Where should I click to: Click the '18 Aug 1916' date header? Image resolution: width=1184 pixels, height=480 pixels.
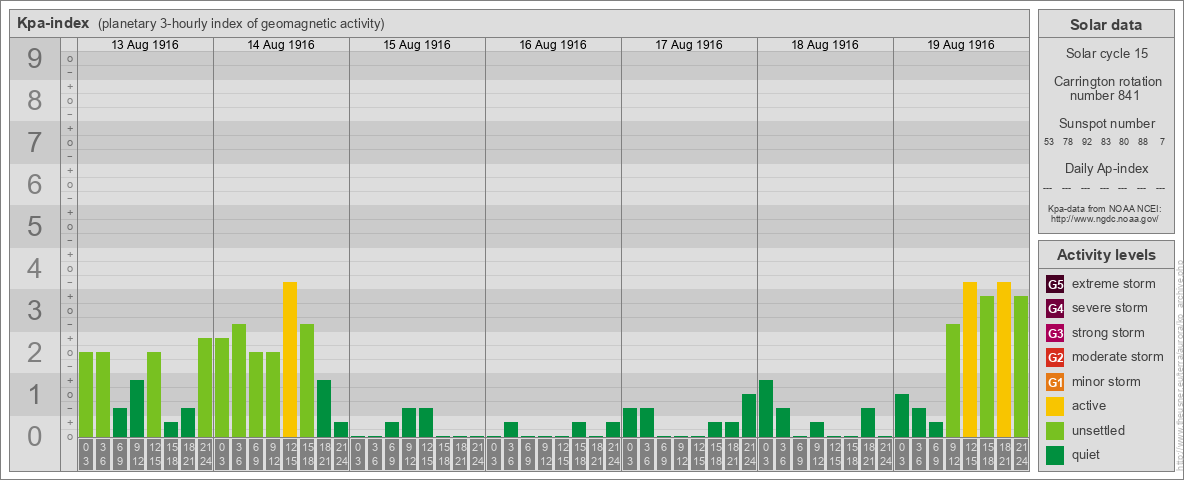pyautogui.click(x=825, y=45)
